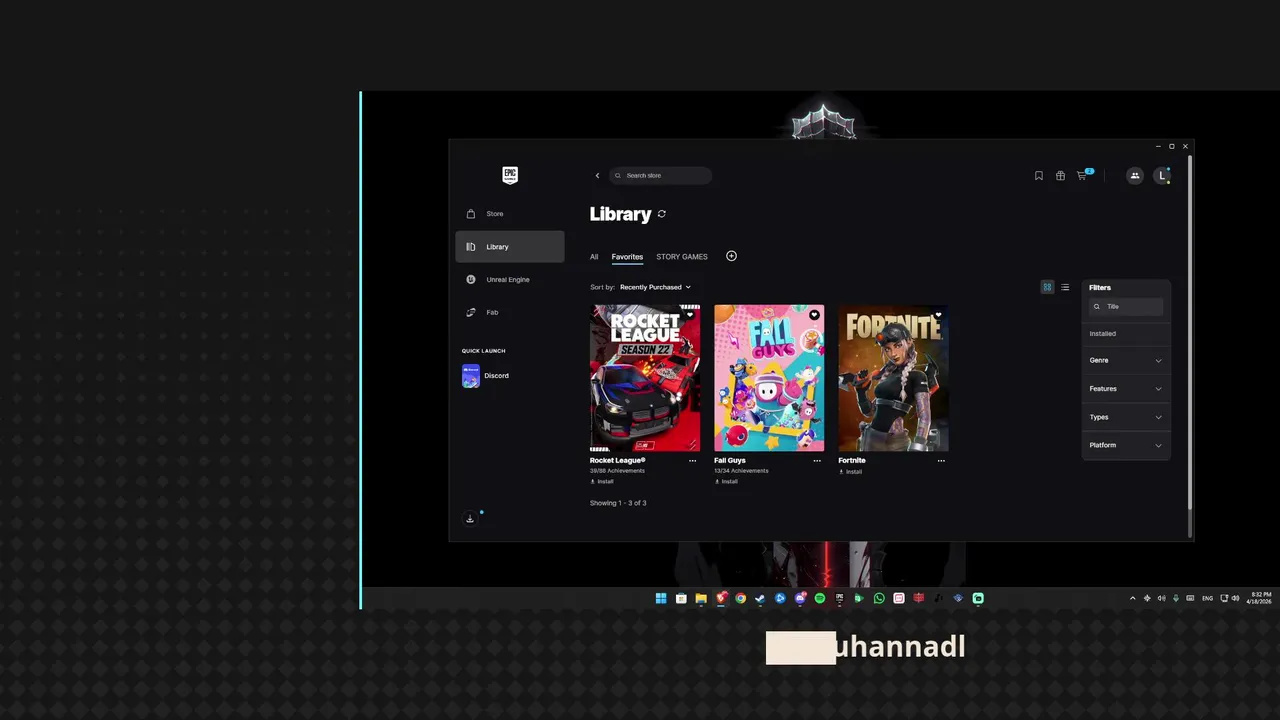
Task: Switch to the Favorites tab
Action: 627,257
